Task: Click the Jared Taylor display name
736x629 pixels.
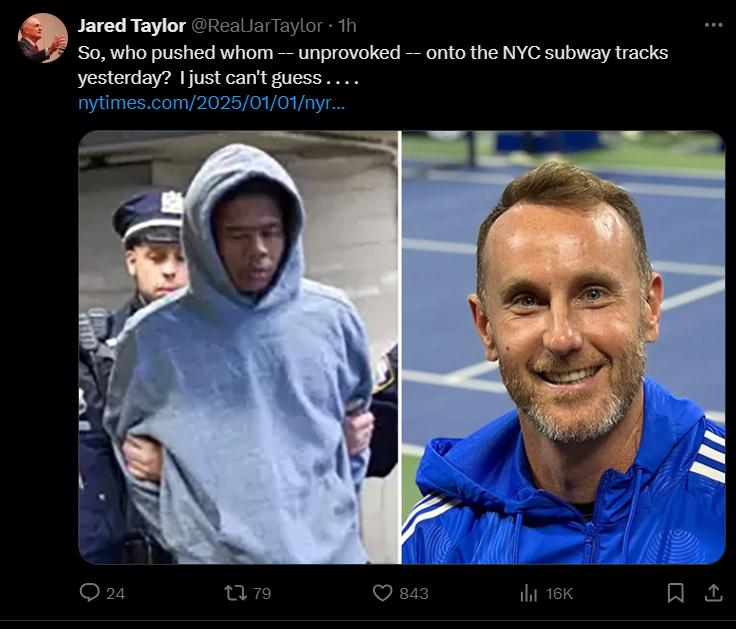Action: coord(132,26)
